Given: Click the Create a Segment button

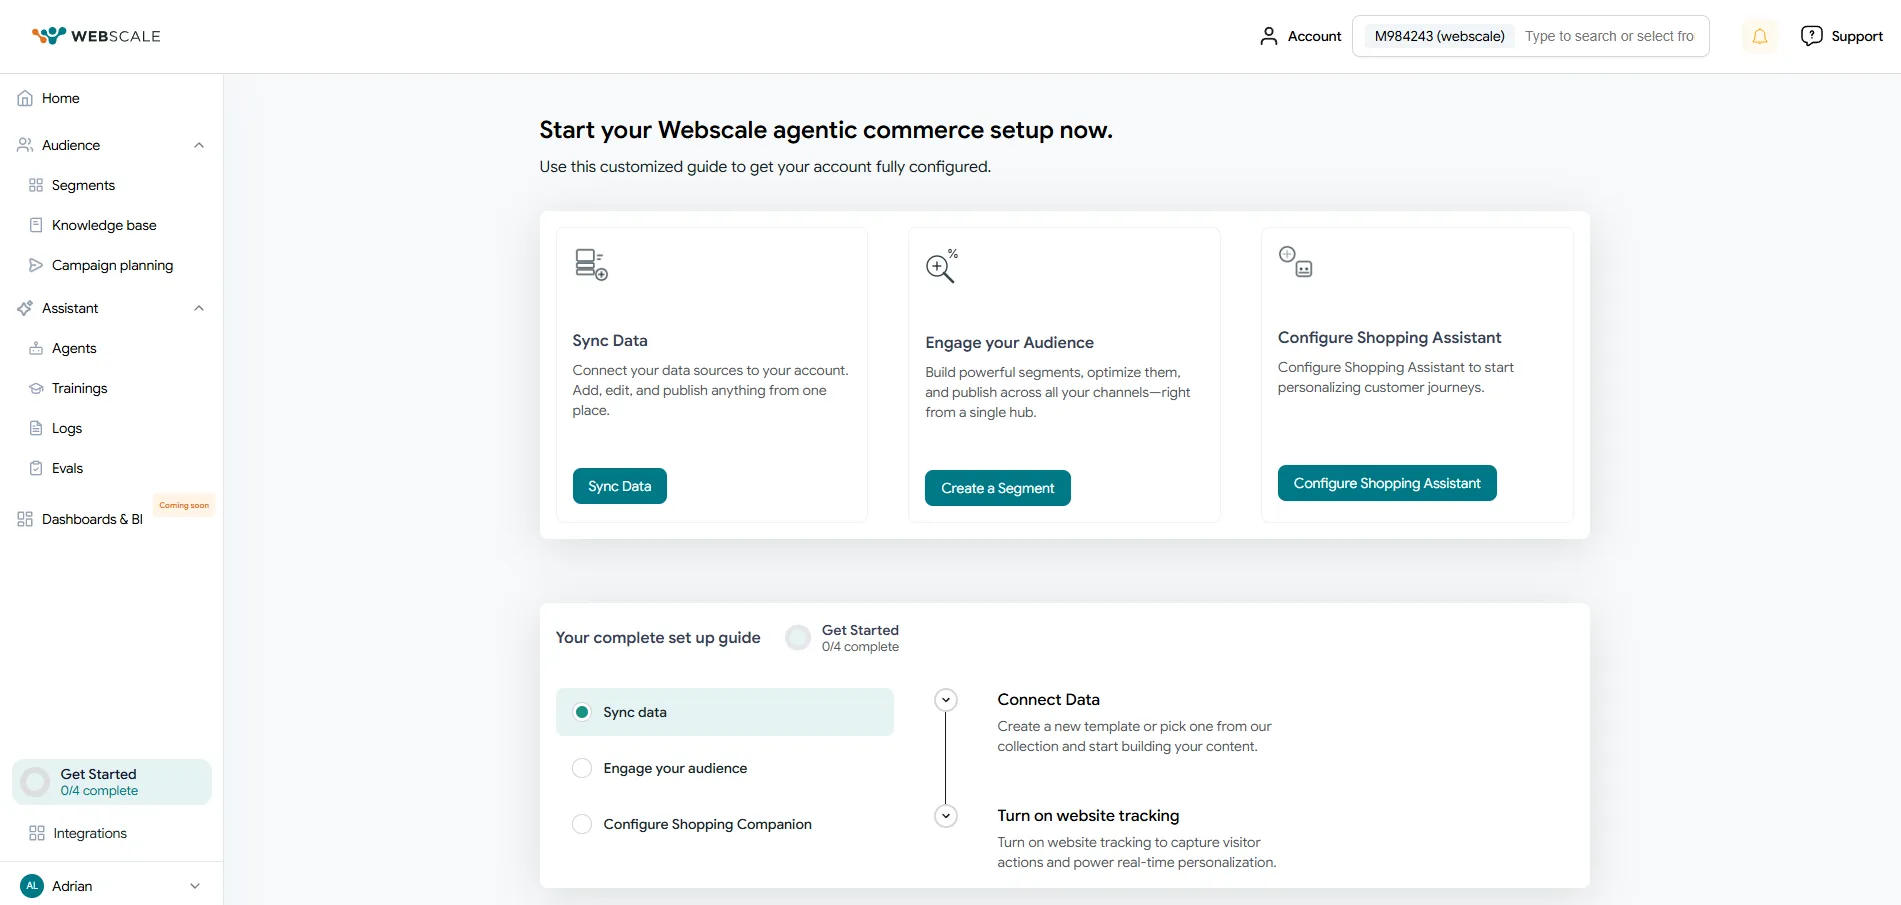Looking at the screenshot, I should (x=998, y=488).
